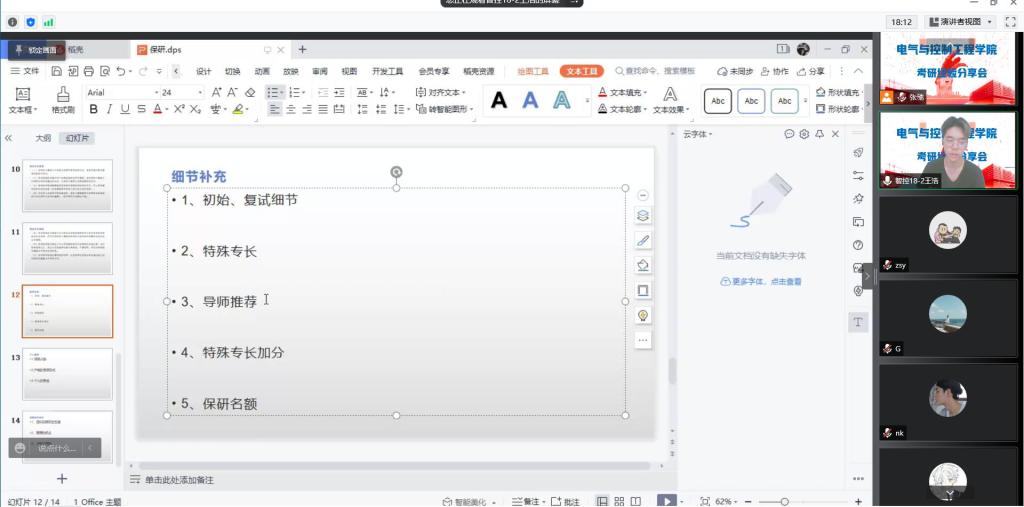Image resolution: width=1024 pixels, height=507 pixels.
Task: Click the layers icon beside the text box
Action: click(643, 215)
